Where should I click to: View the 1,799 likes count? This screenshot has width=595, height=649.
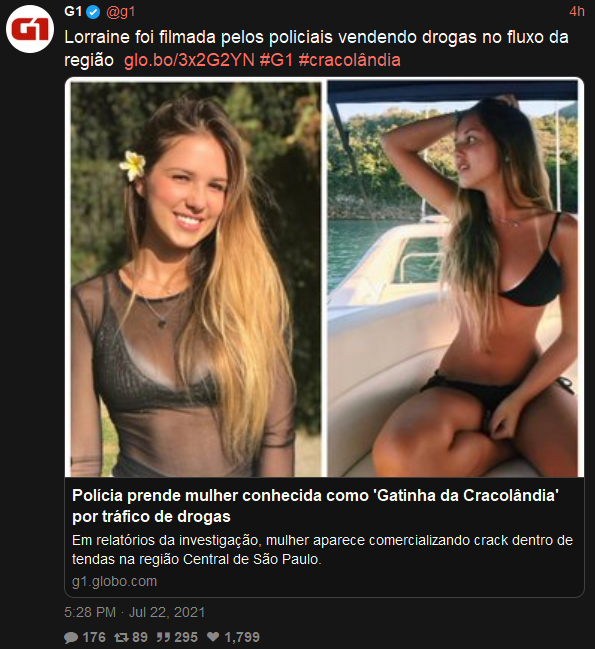point(242,637)
